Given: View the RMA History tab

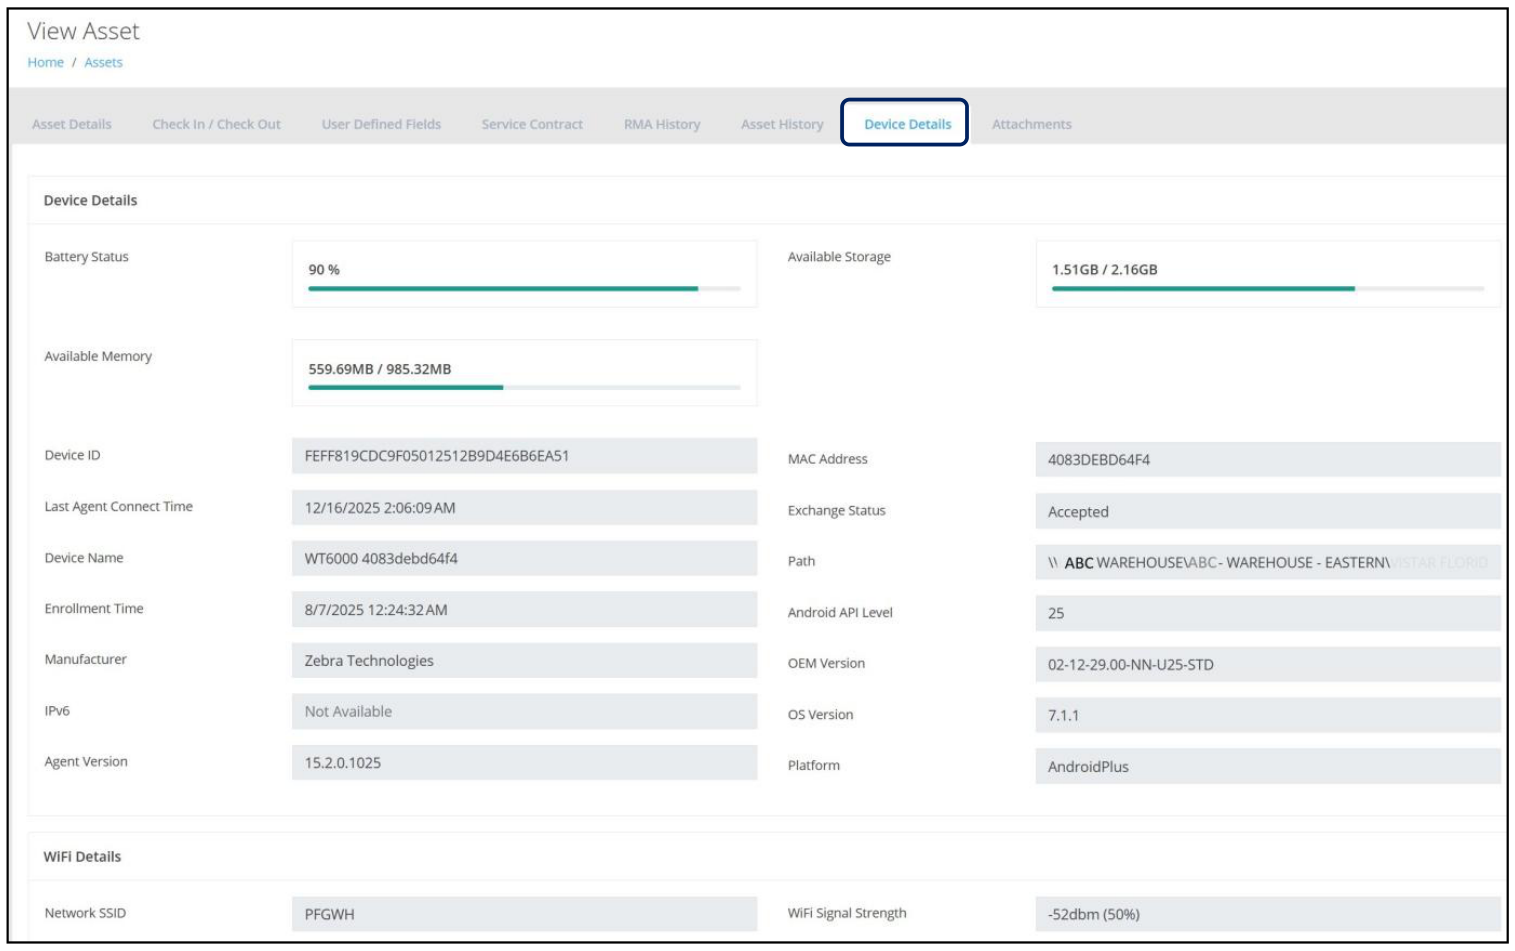Looking at the screenshot, I should [x=662, y=124].
